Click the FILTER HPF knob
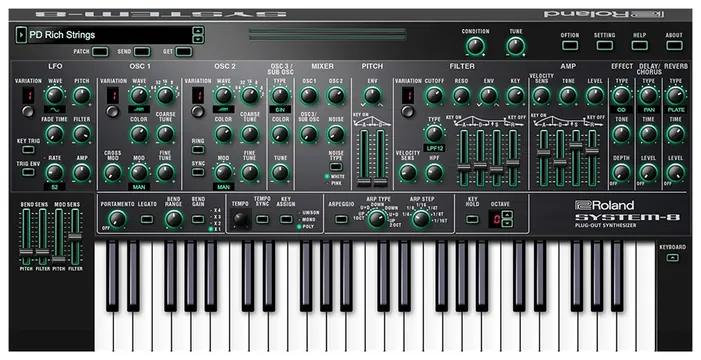 (x=434, y=172)
